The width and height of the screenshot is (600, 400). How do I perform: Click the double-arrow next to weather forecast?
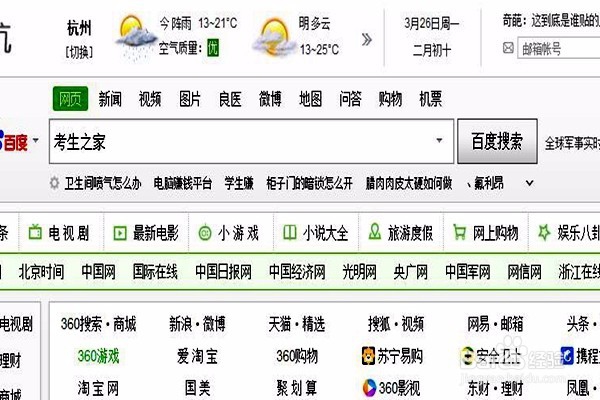tap(367, 39)
